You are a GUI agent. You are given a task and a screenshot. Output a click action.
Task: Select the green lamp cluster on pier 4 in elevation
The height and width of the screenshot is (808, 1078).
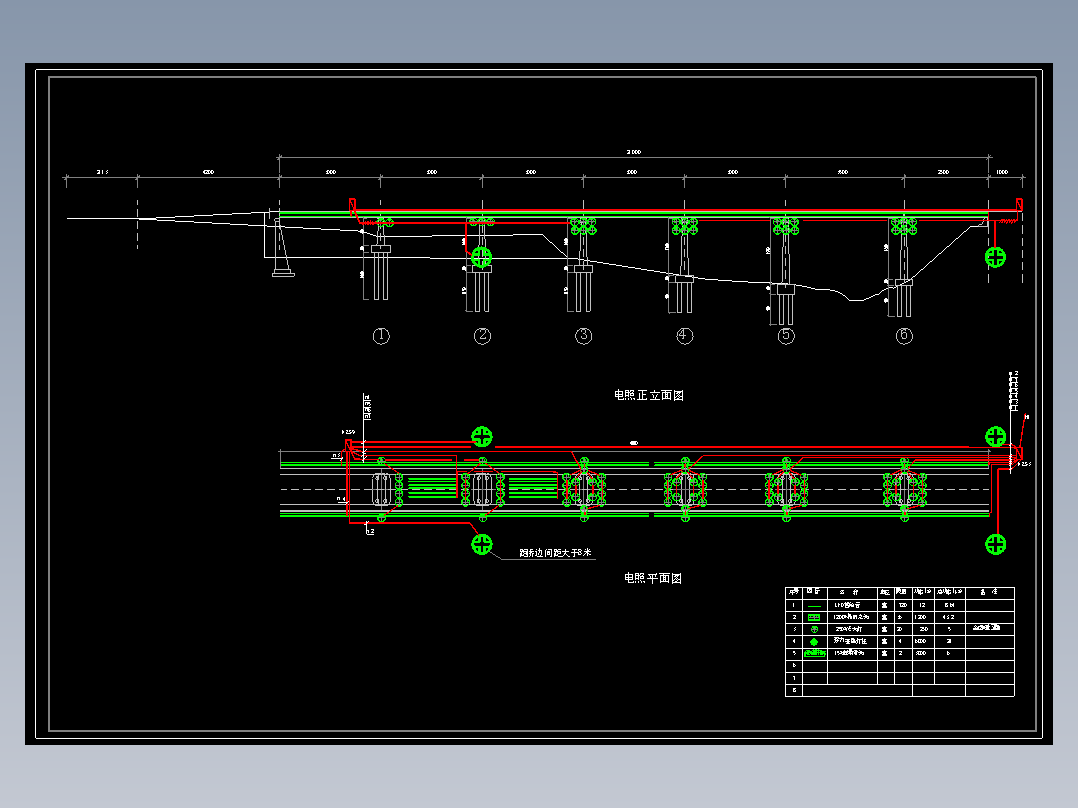point(685,226)
